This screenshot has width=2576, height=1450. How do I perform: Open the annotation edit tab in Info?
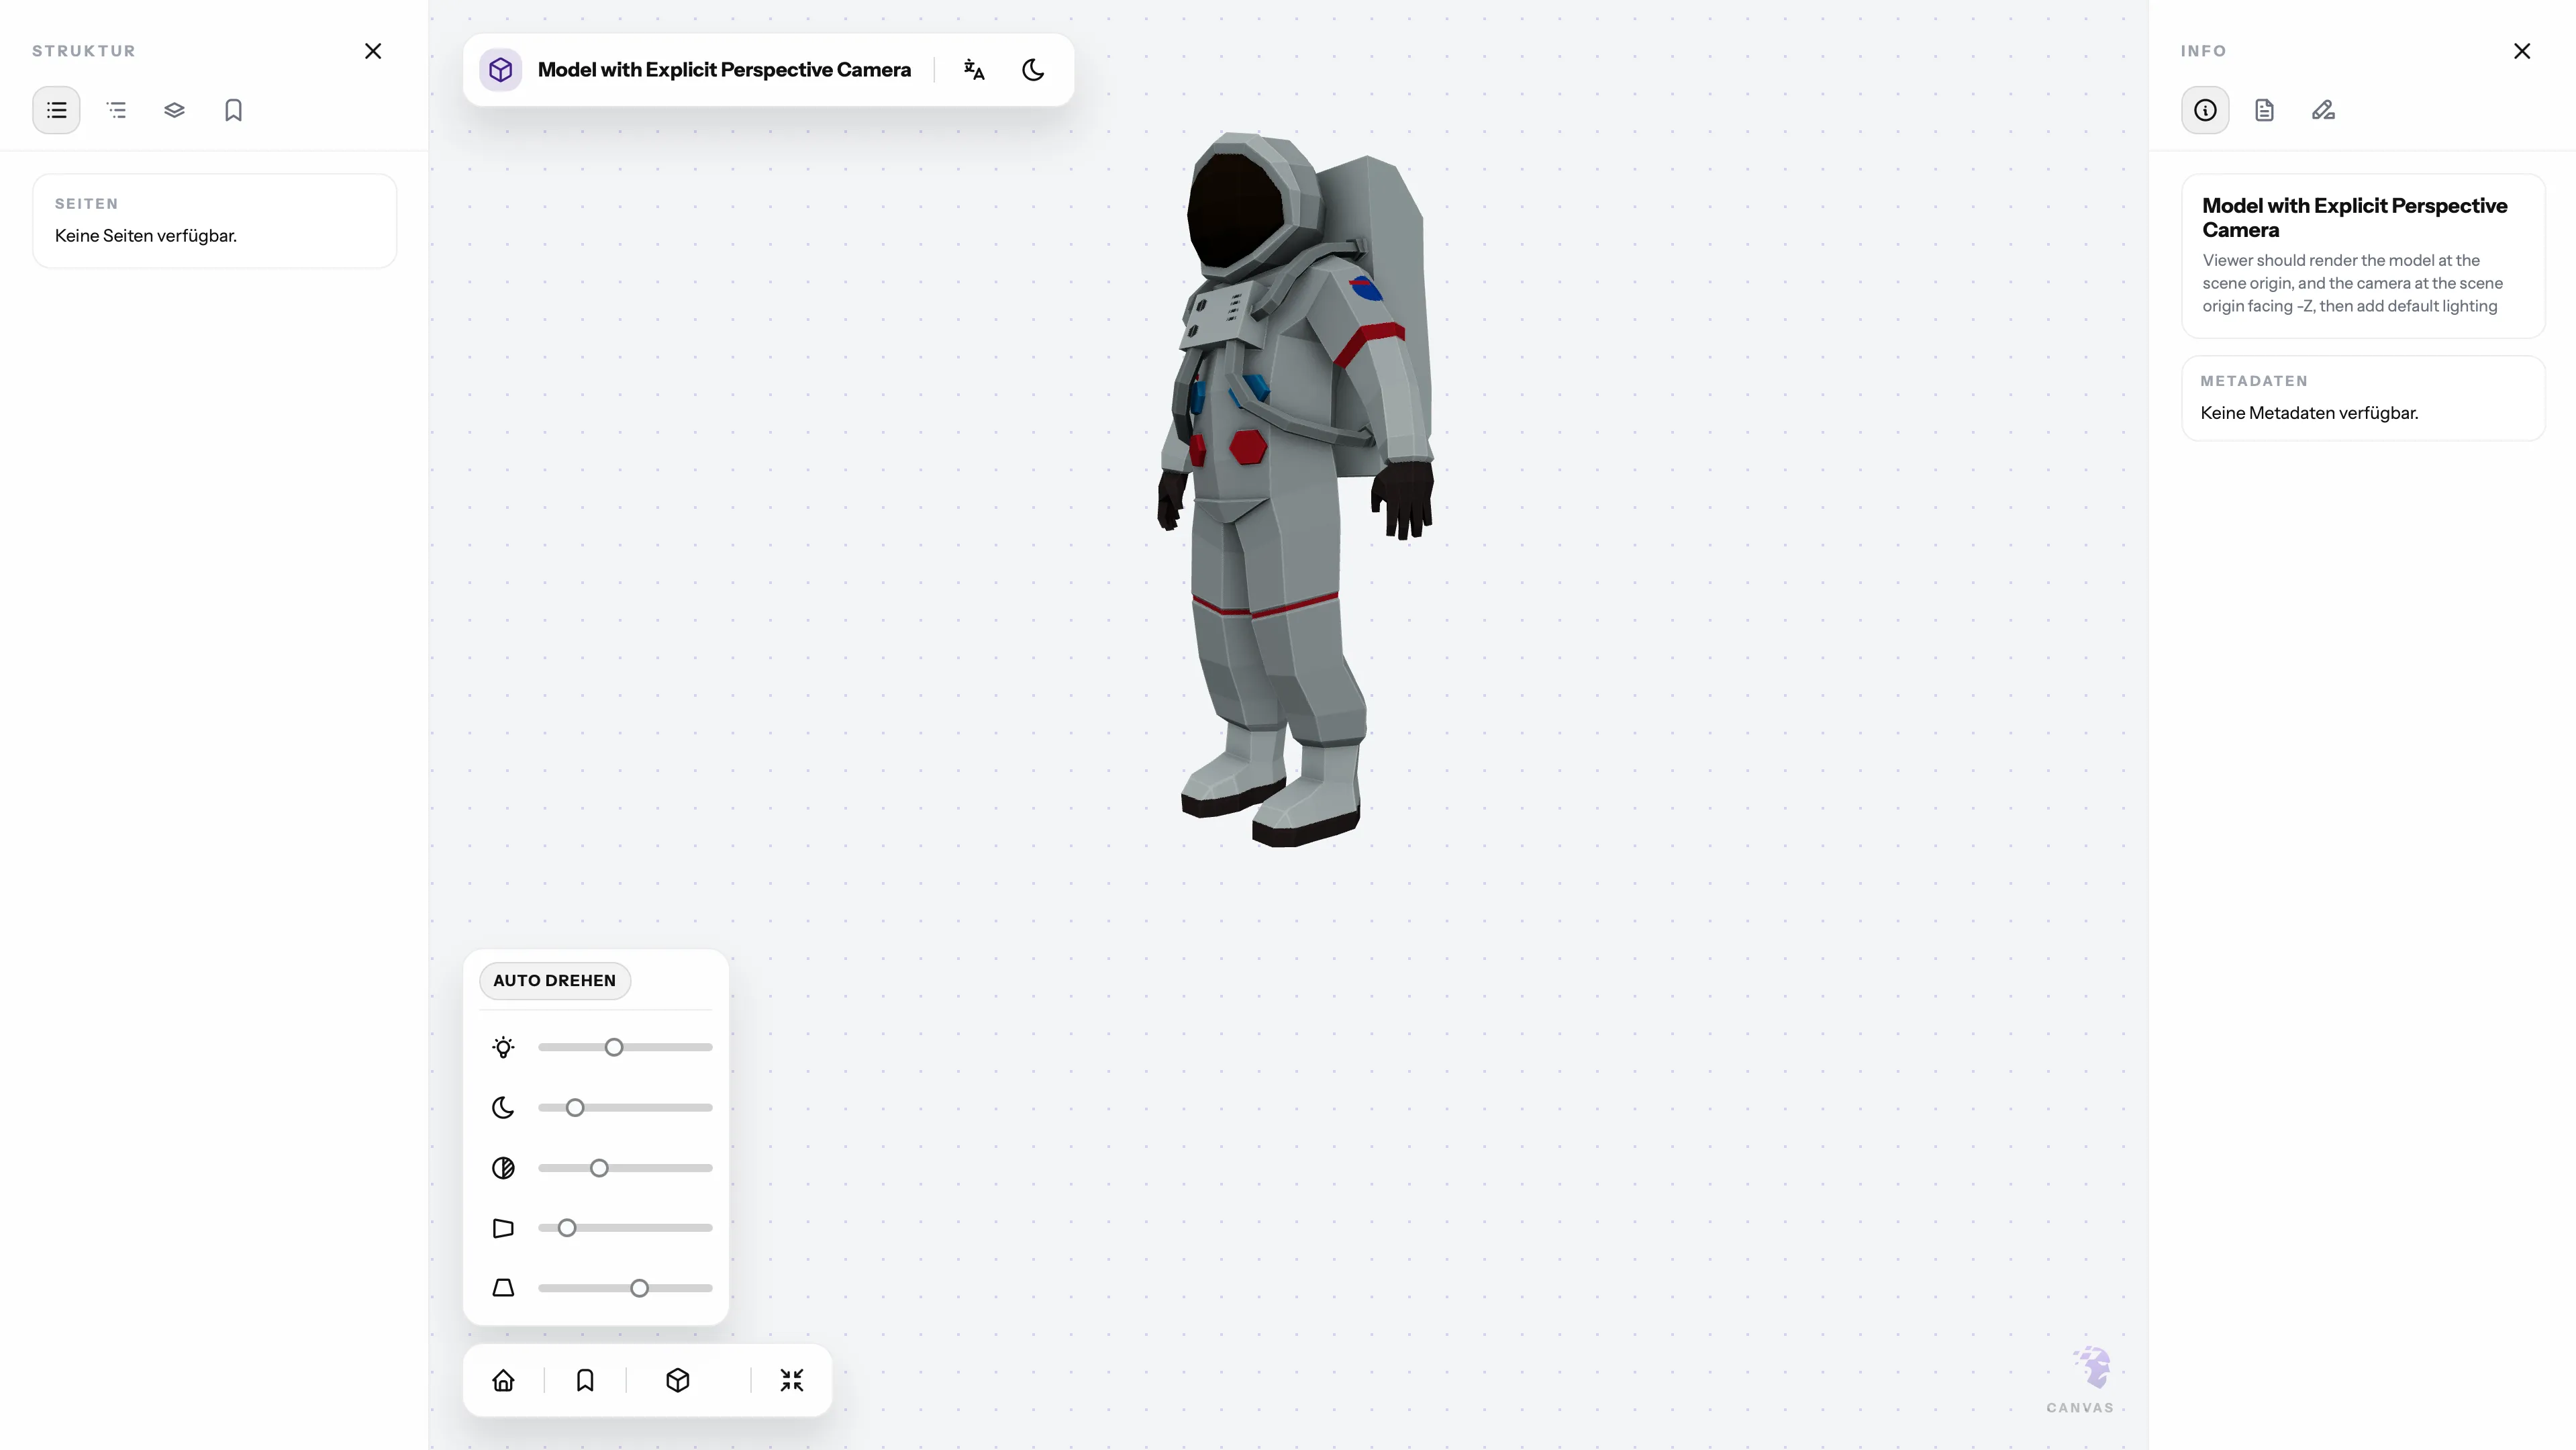(x=2323, y=110)
